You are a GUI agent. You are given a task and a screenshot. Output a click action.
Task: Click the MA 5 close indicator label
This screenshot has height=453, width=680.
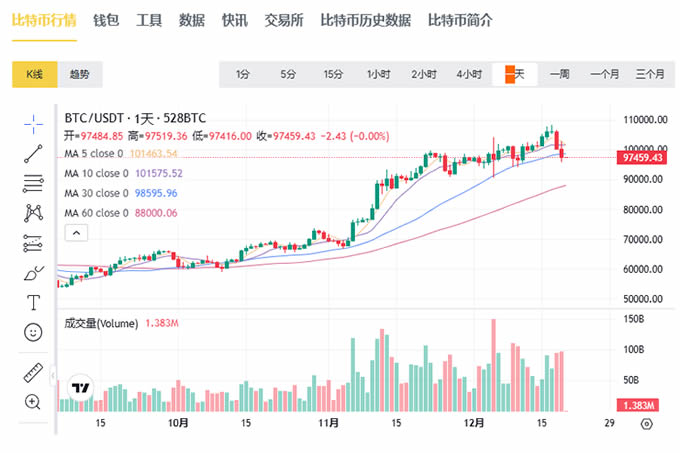click(x=93, y=154)
